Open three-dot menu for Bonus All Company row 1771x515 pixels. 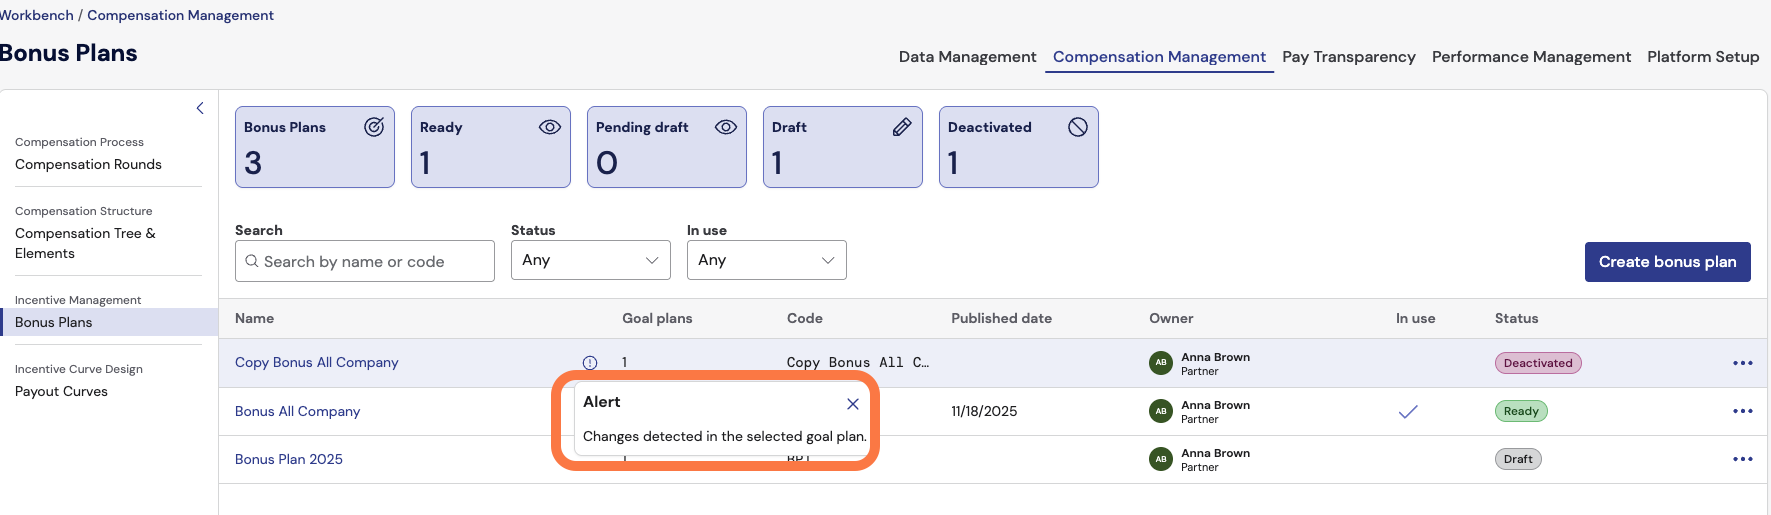pos(1743,411)
